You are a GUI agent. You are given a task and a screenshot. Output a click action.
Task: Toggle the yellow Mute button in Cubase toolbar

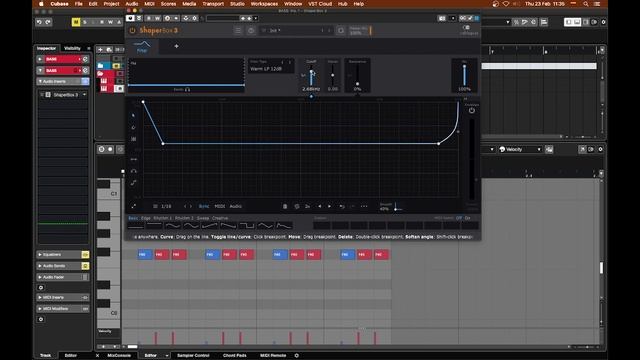(76, 22)
